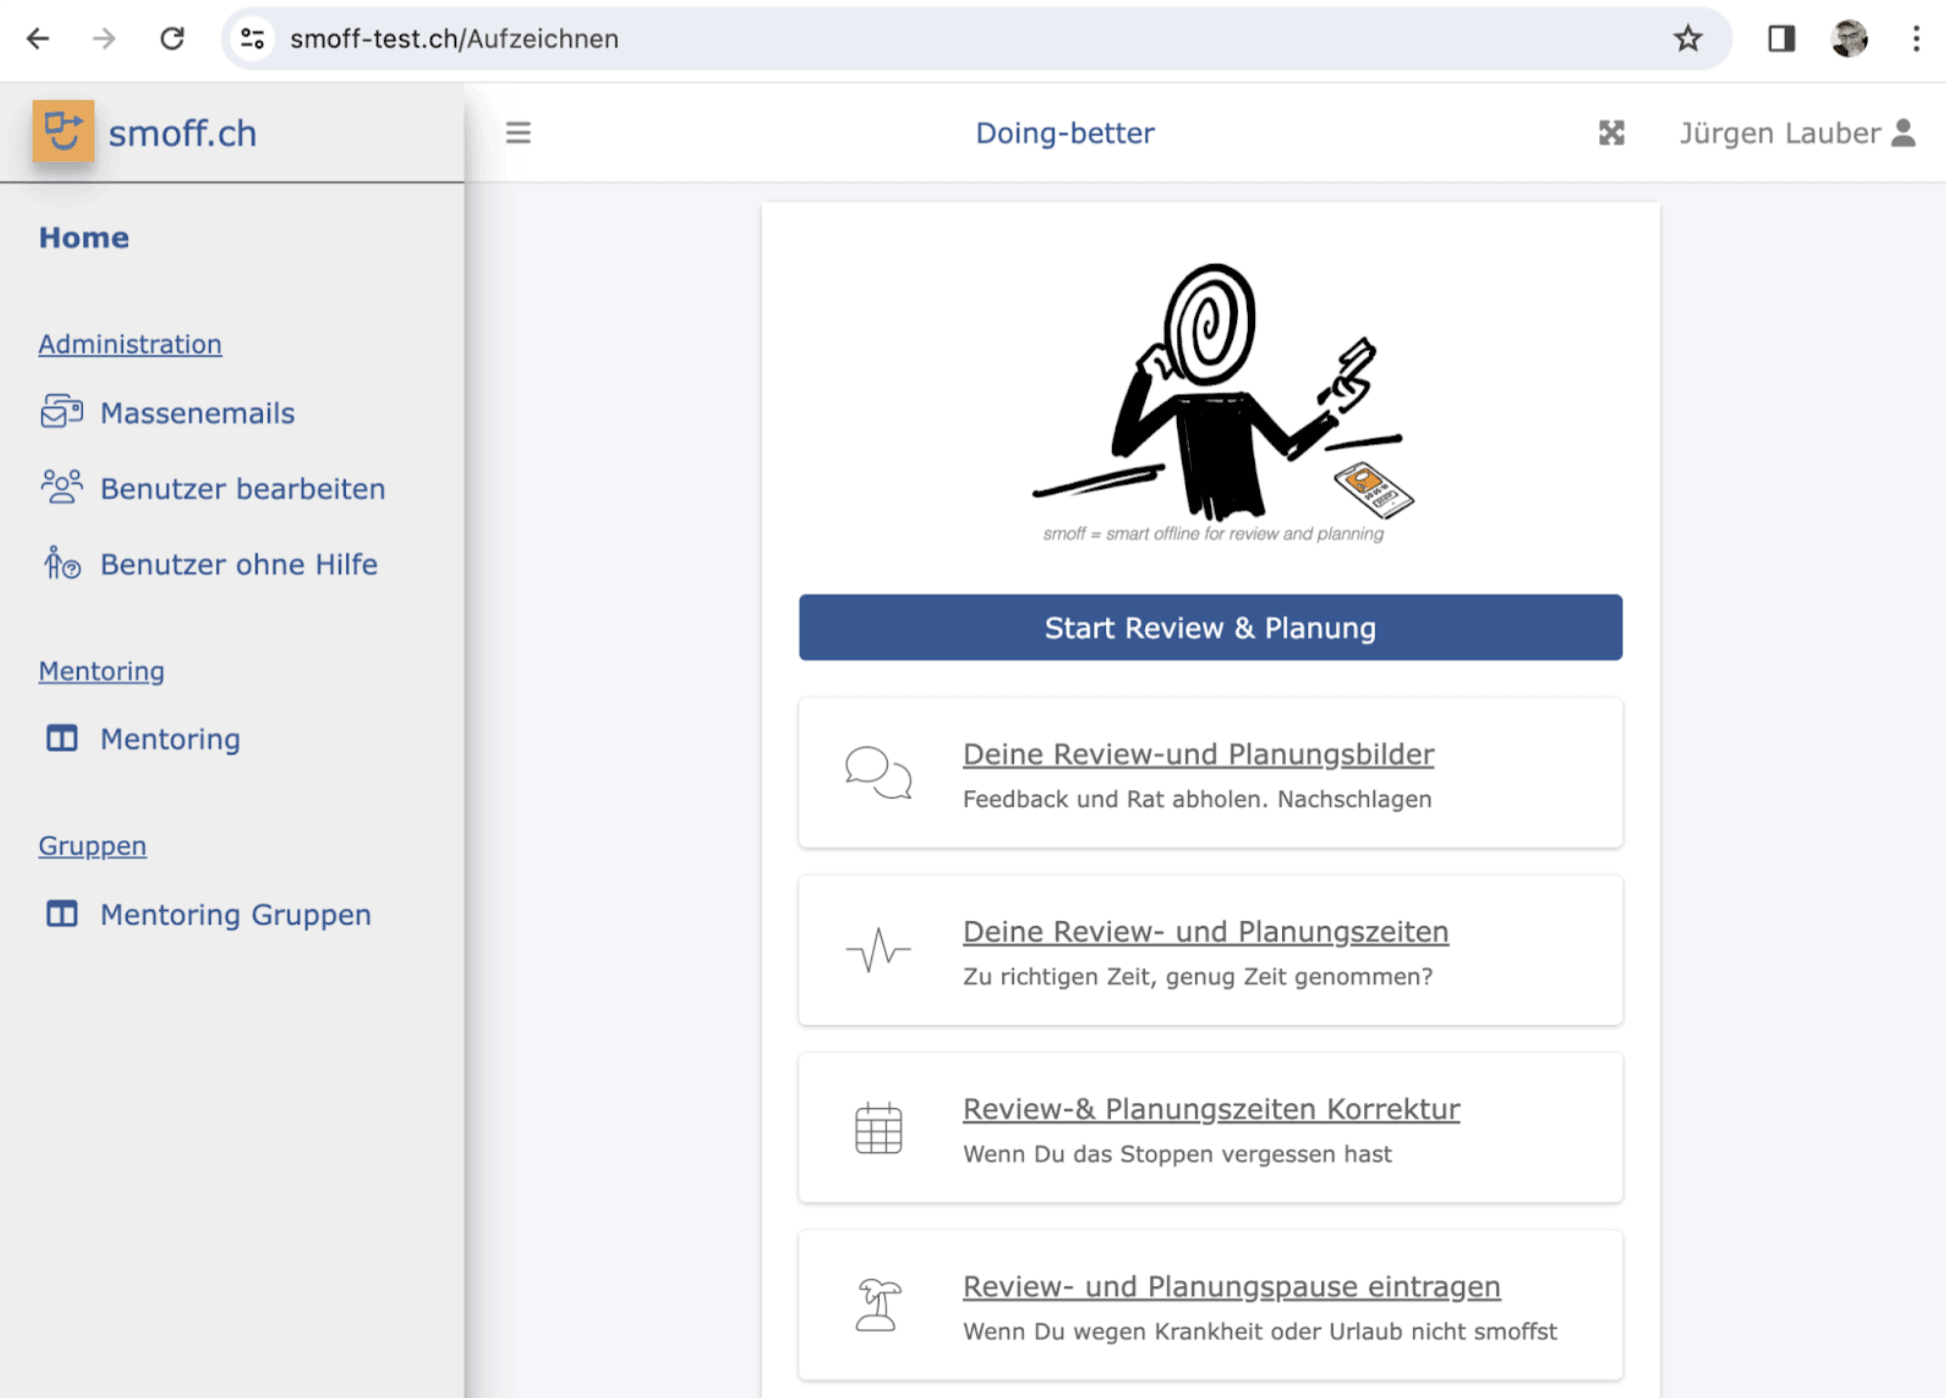The width and height of the screenshot is (1946, 1398).
Task: Click the chat bubbles icon for Planungsbilder
Action: click(878, 773)
